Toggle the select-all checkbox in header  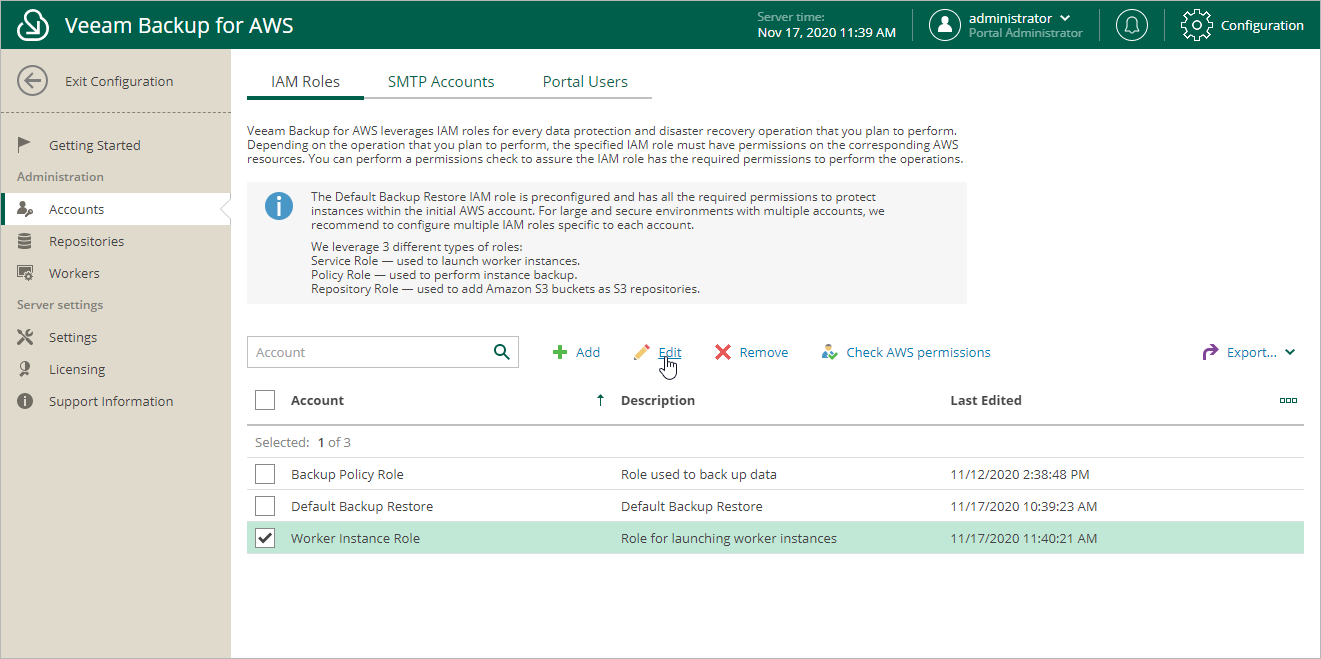tap(265, 400)
